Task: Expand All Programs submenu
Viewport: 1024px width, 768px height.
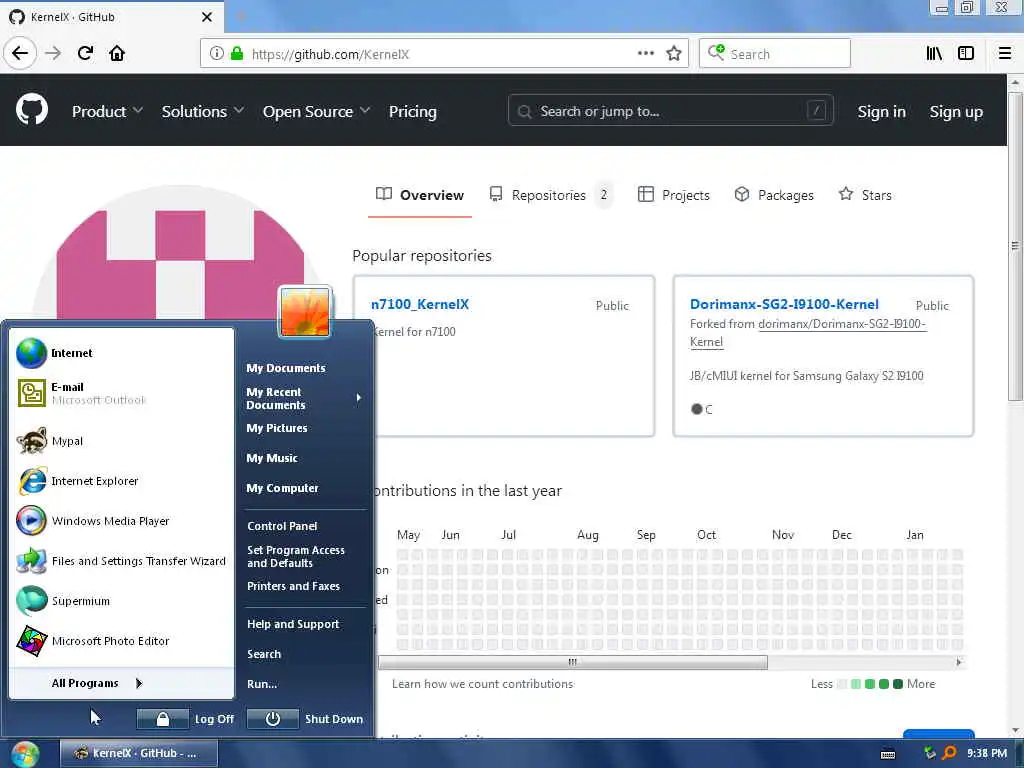Action: (x=121, y=683)
